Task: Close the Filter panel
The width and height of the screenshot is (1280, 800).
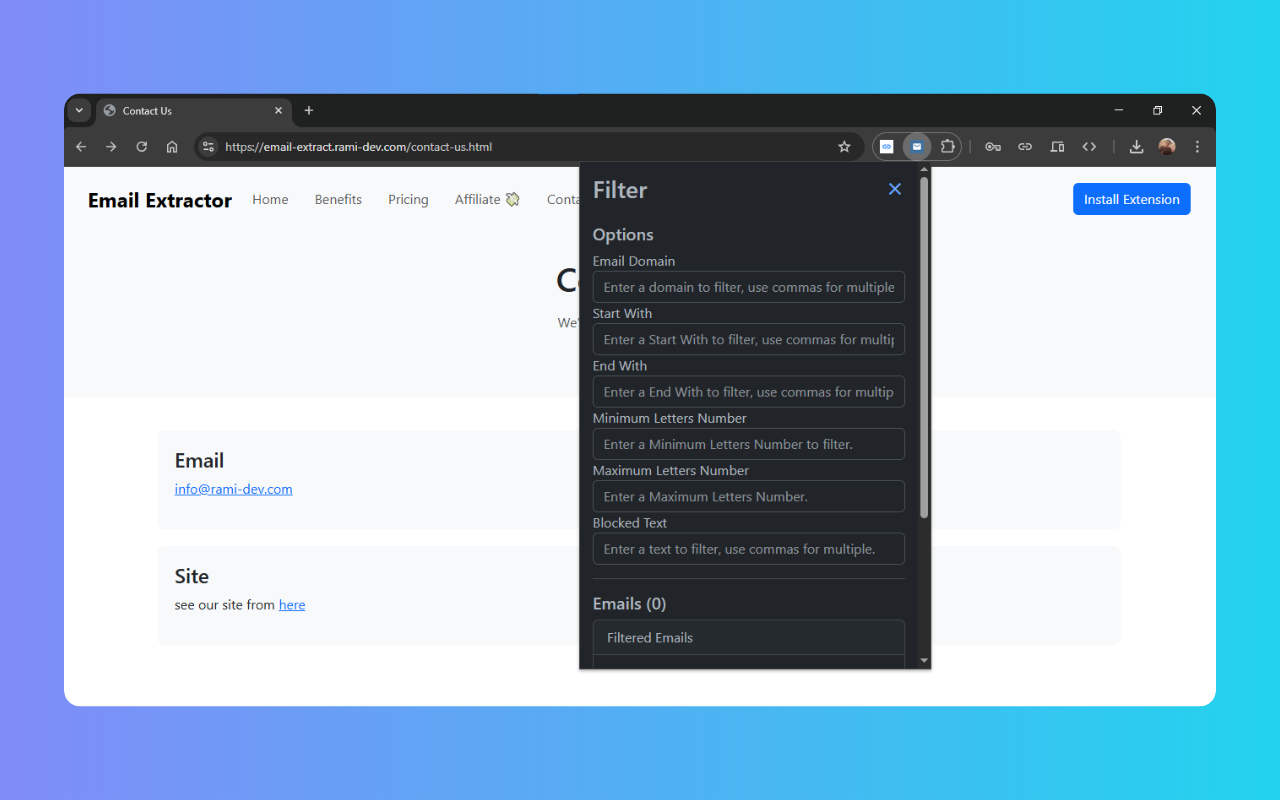Action: [895, 189]
